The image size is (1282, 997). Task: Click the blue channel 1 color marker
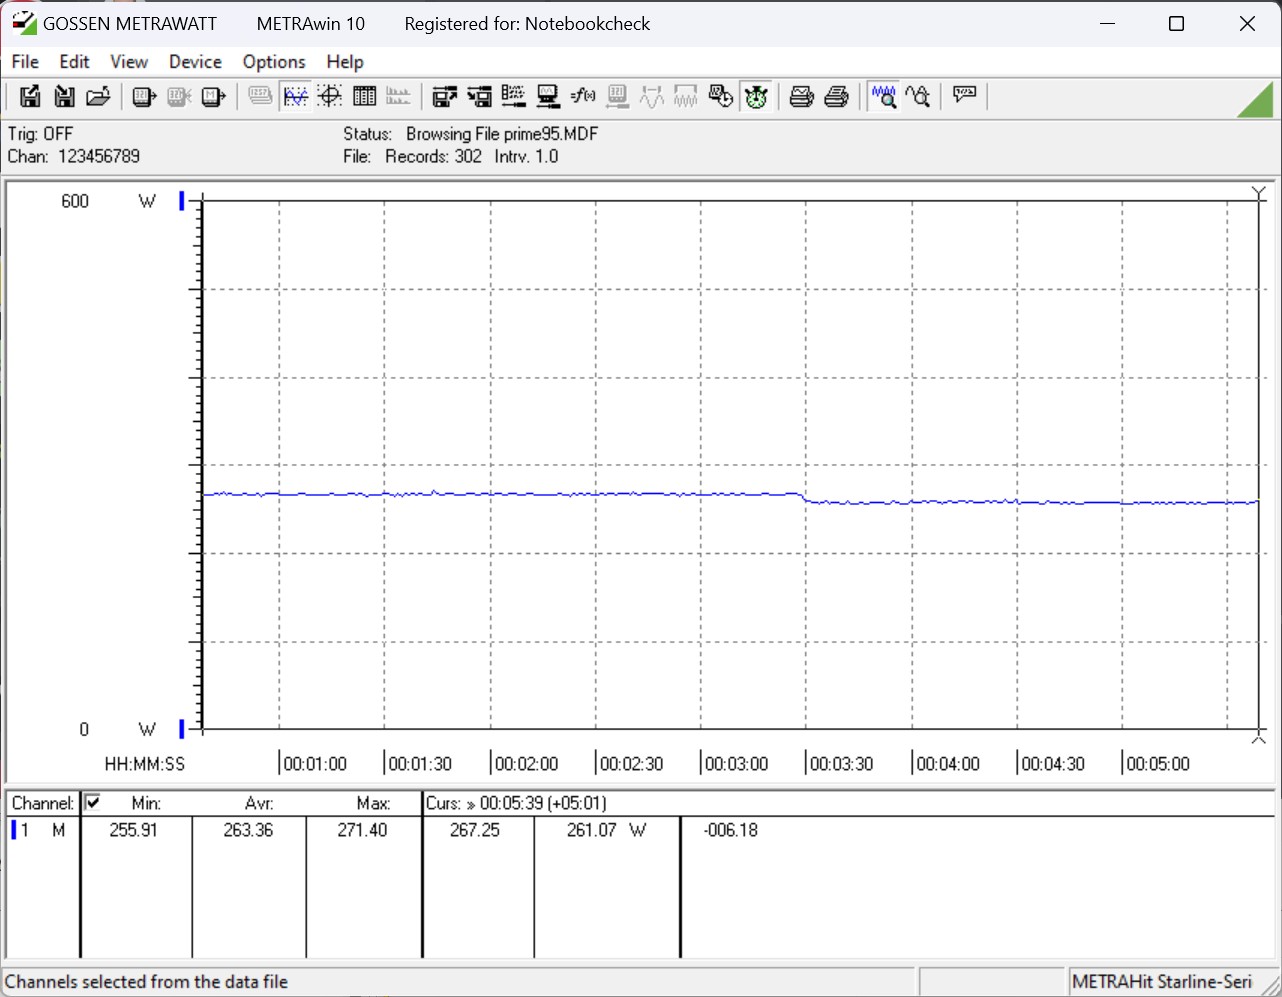pyautogui.click(x=14, y=830)
